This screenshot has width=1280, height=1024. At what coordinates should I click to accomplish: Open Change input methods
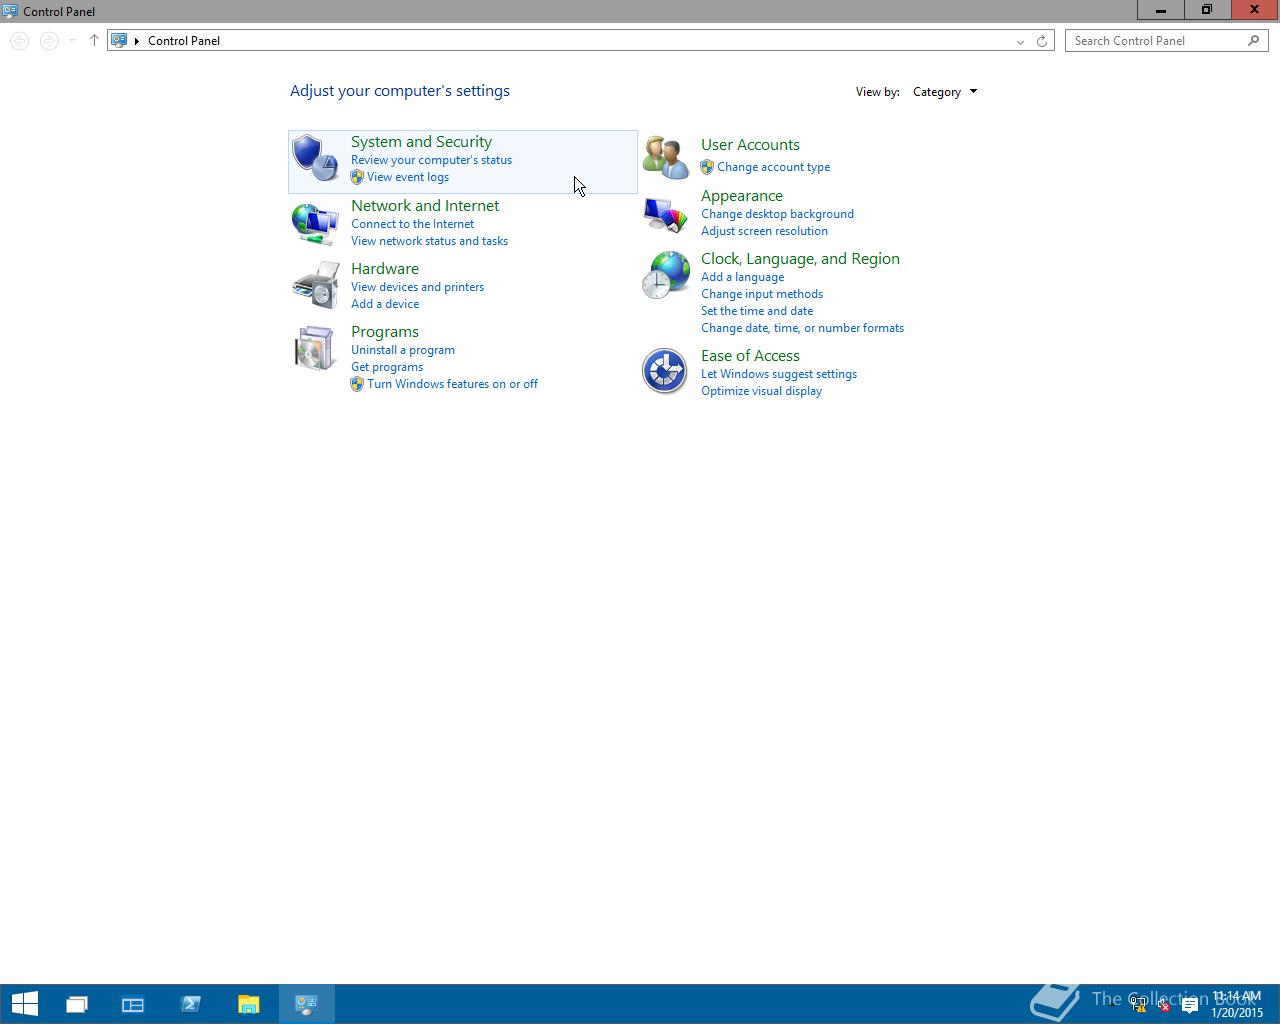pos(762,294)
